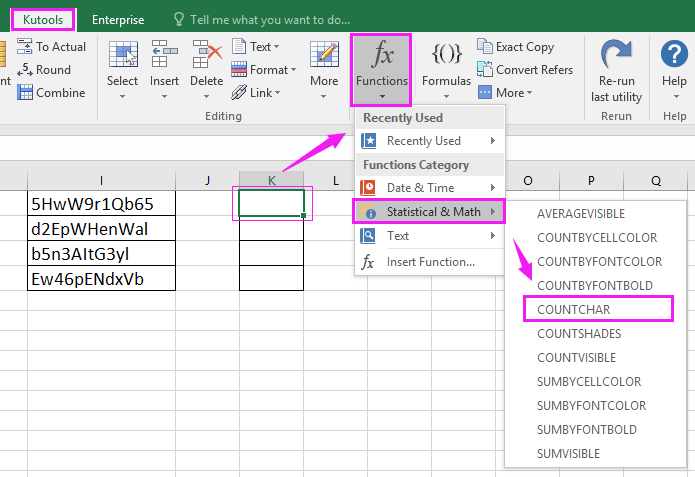Click the Insert Function fx icon
Image resolution: width=695 pixels, height=477 pixels.
coord(368,262)
